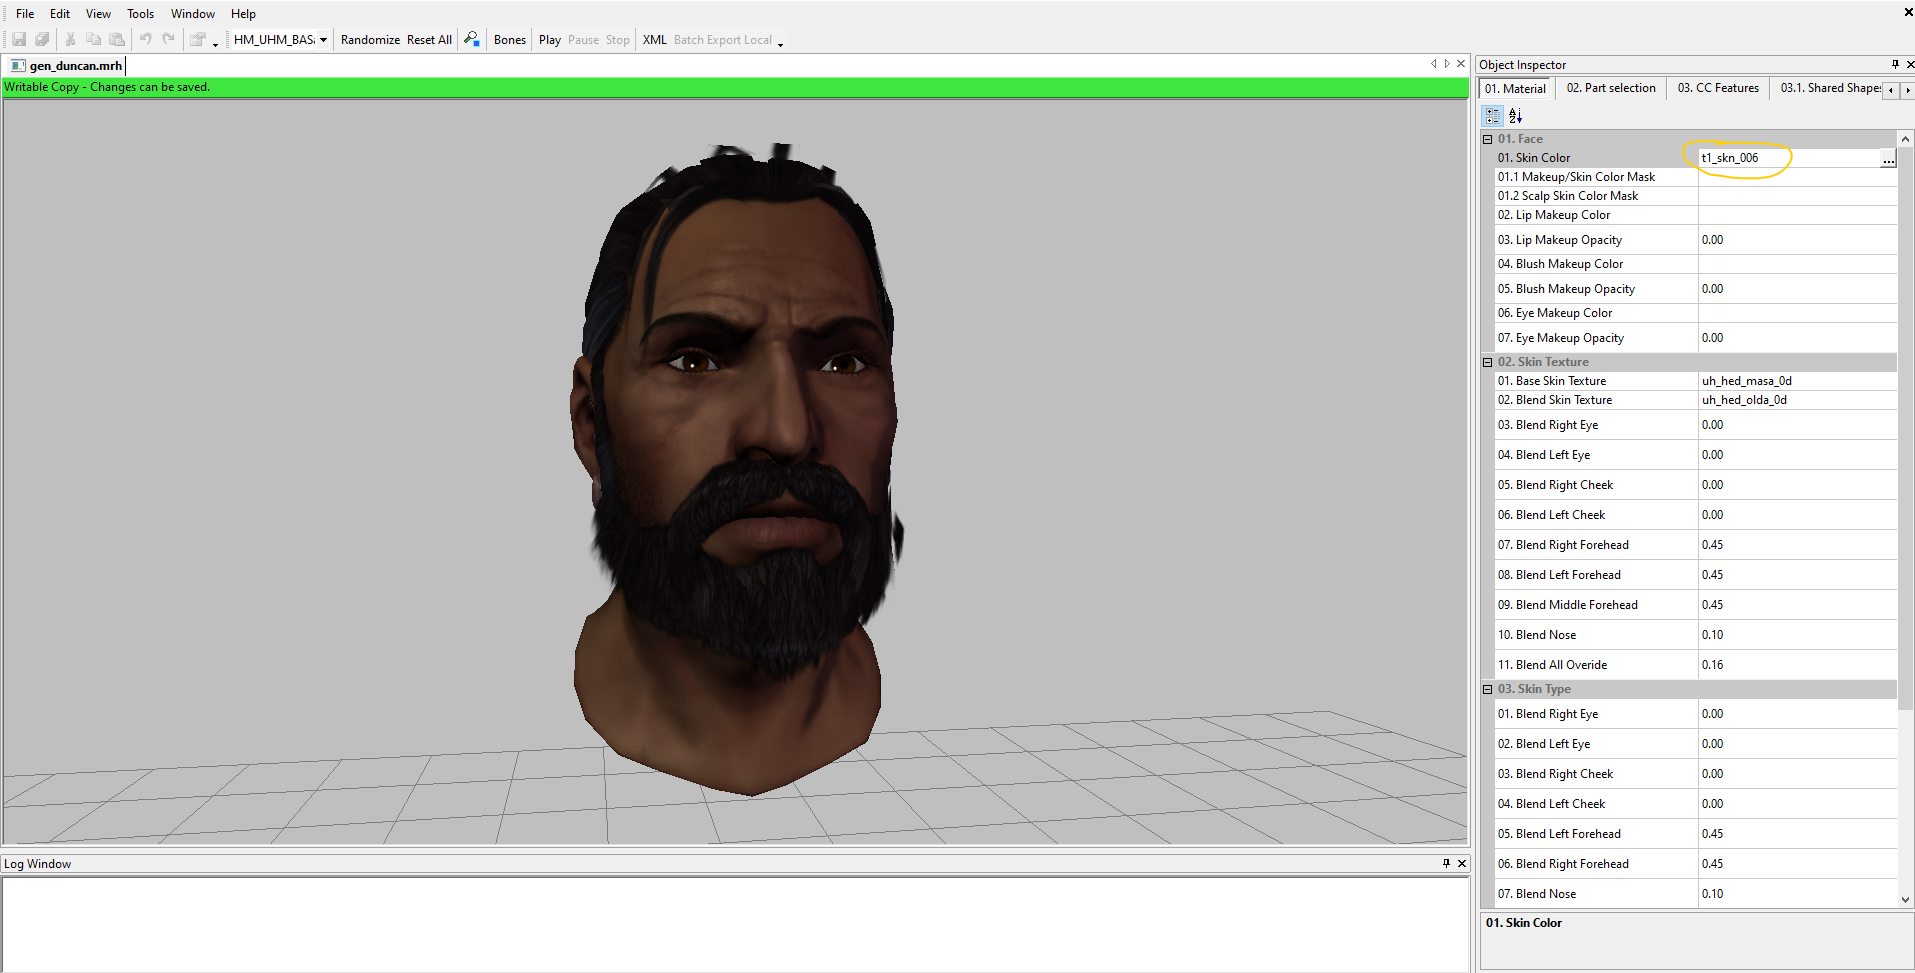This screenshot has height=973, width=1915.
Task: Click the ellipsis button for Skin Color
Action: 1888,158
